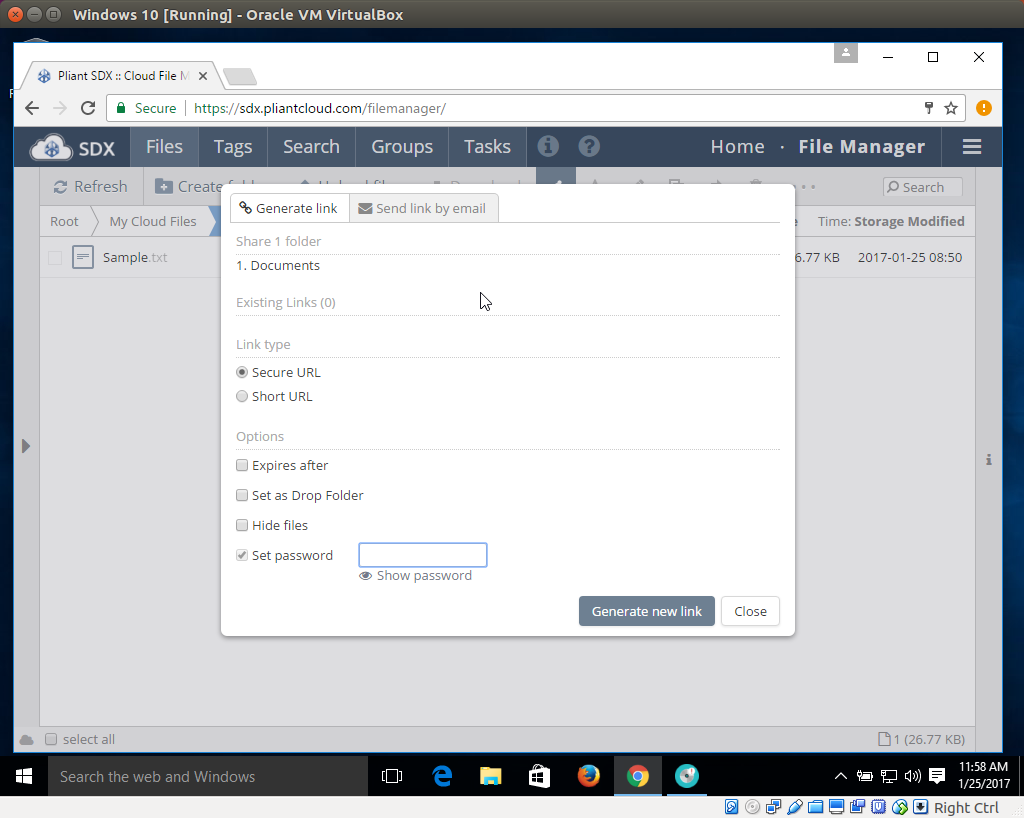Toggle Show password eye
This screenshot has width=1024, height=818.
pyautogui.click(x=415, y=576)
